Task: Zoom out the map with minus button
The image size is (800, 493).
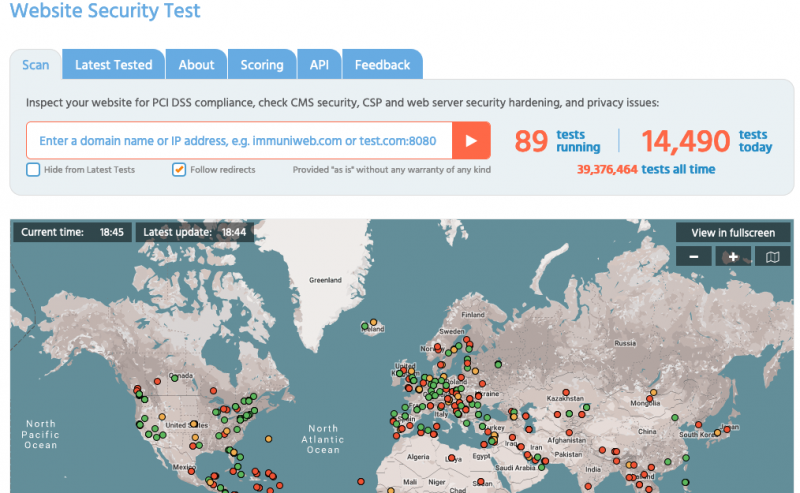Action: pos(694,257)
